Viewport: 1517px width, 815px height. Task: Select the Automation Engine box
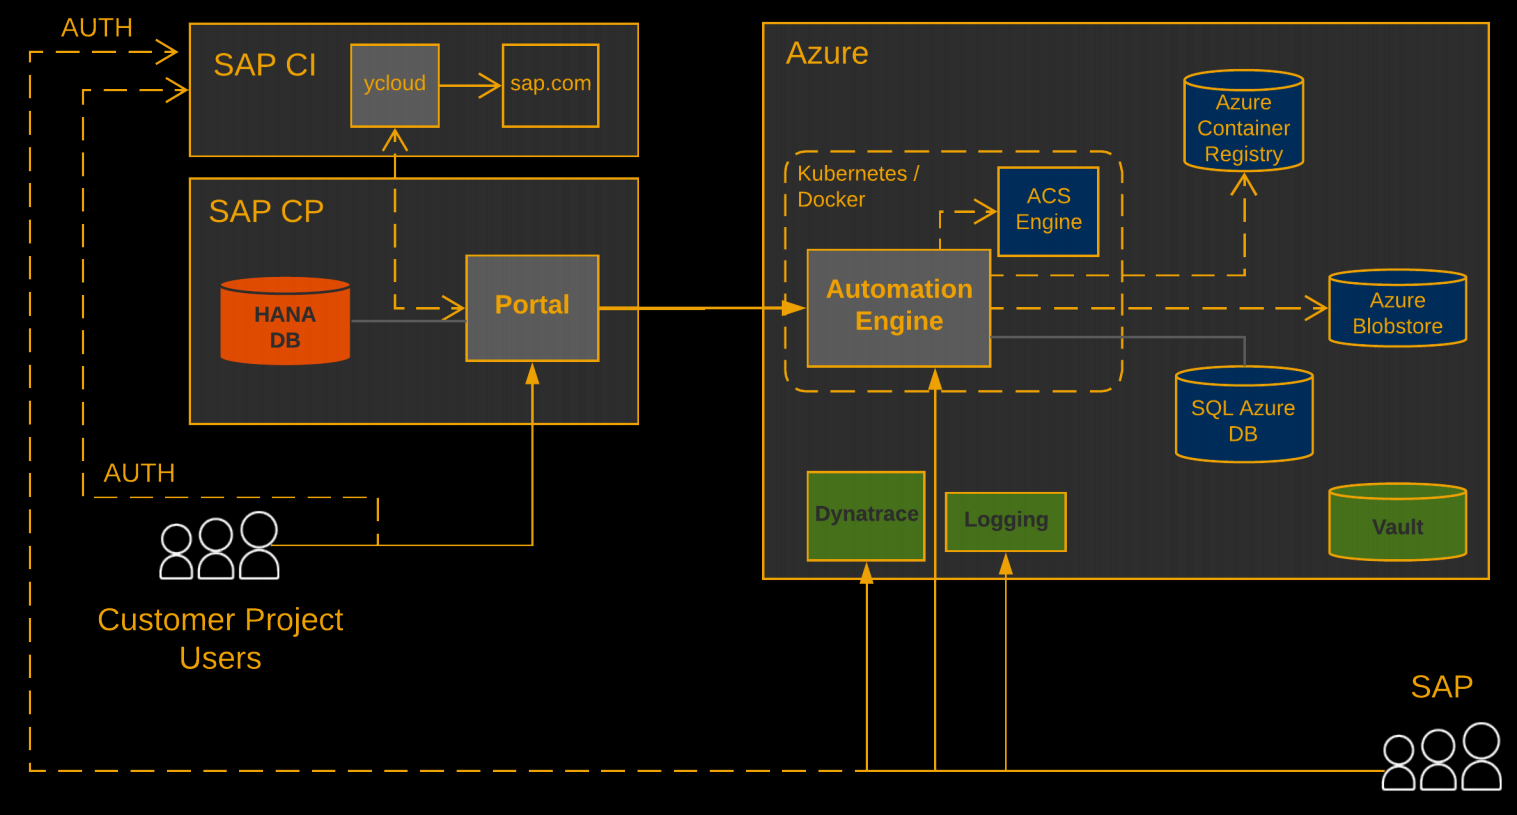(899, 308)
